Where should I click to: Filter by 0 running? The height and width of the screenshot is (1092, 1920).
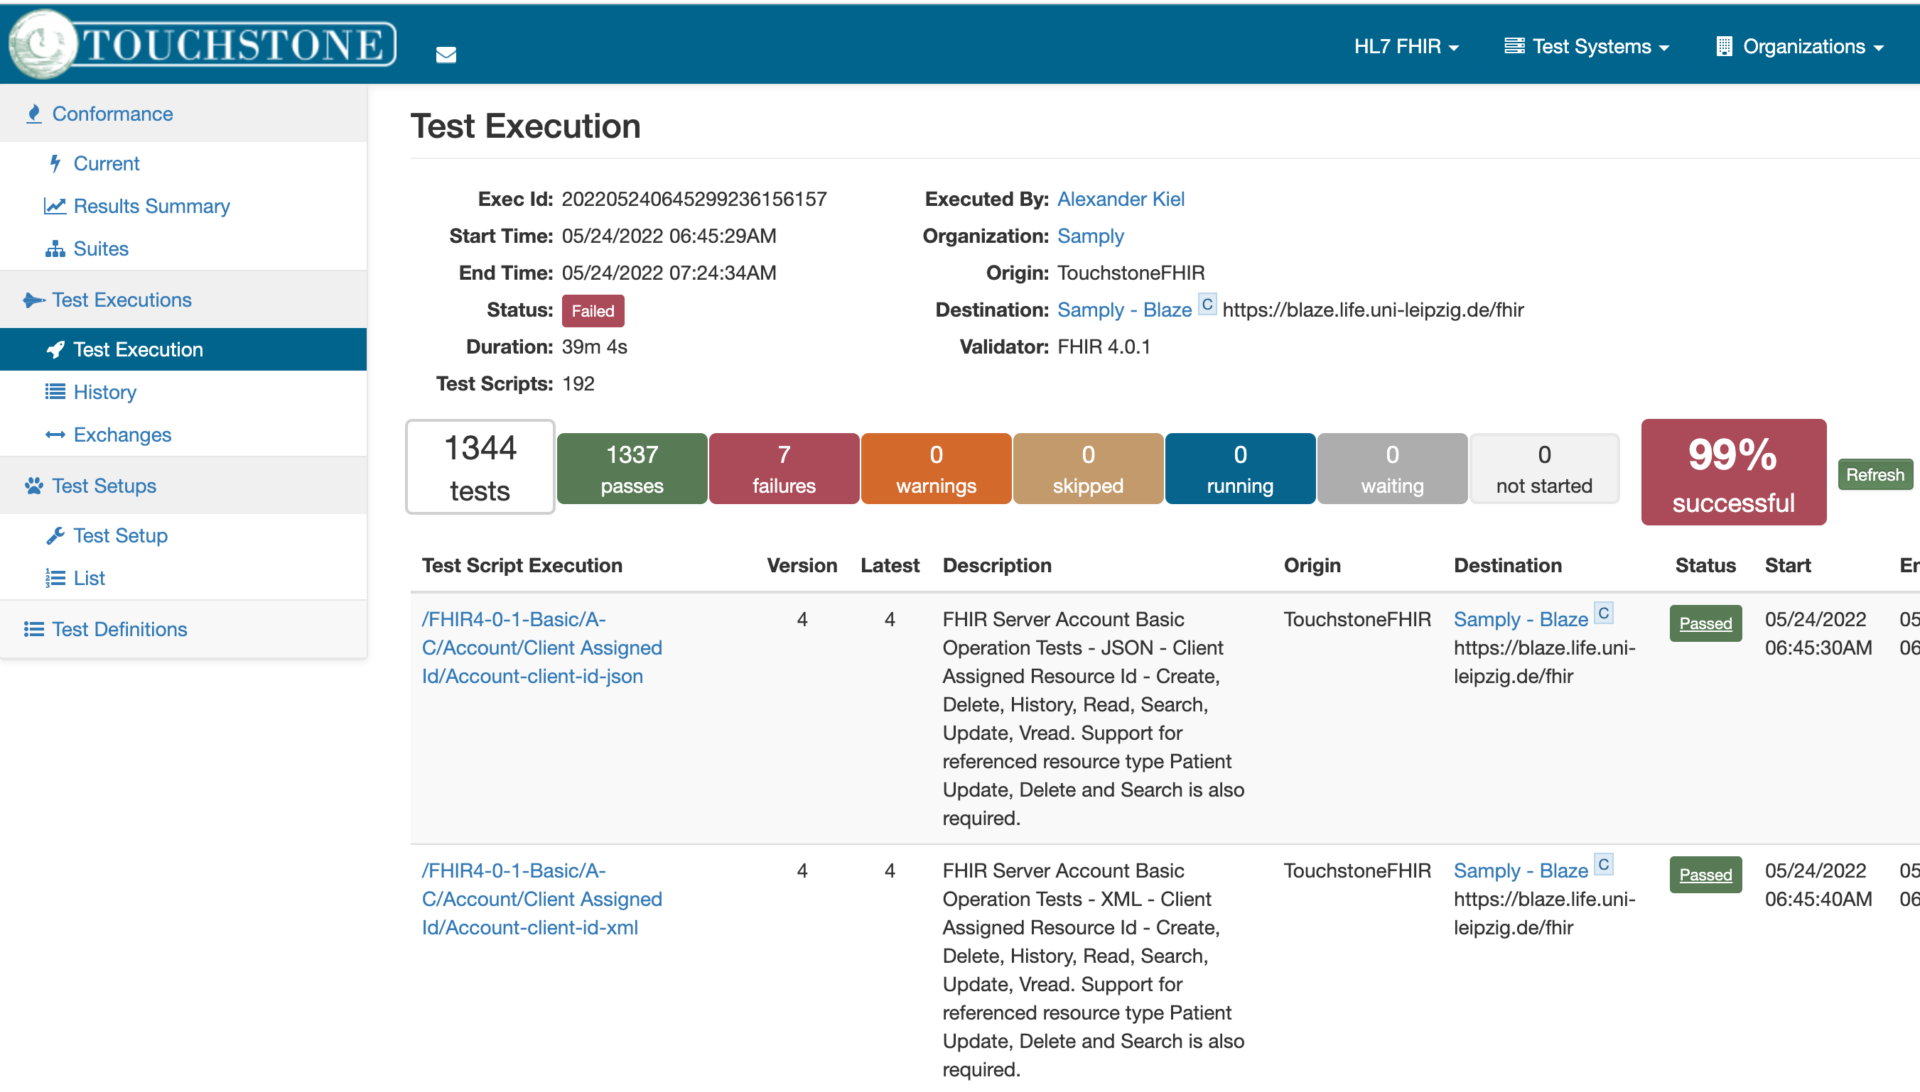1240,469
